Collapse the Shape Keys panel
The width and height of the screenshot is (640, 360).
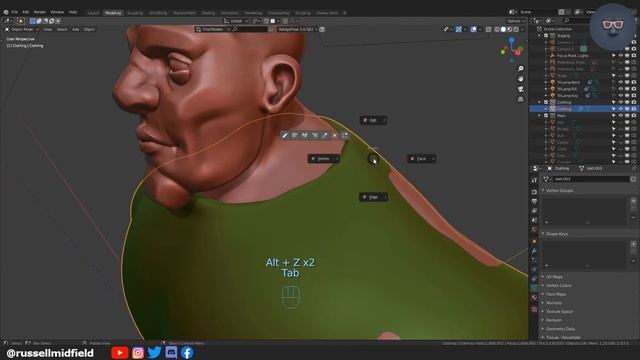click(555, 234)
